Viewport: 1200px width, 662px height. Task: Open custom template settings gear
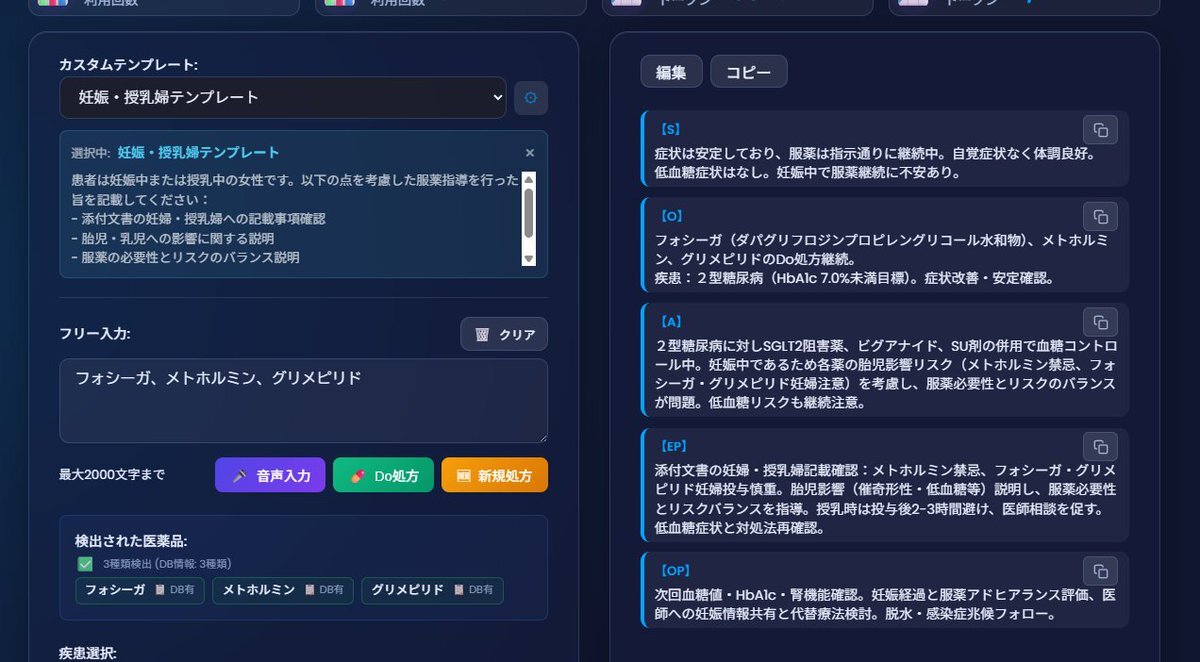[531, 98]
